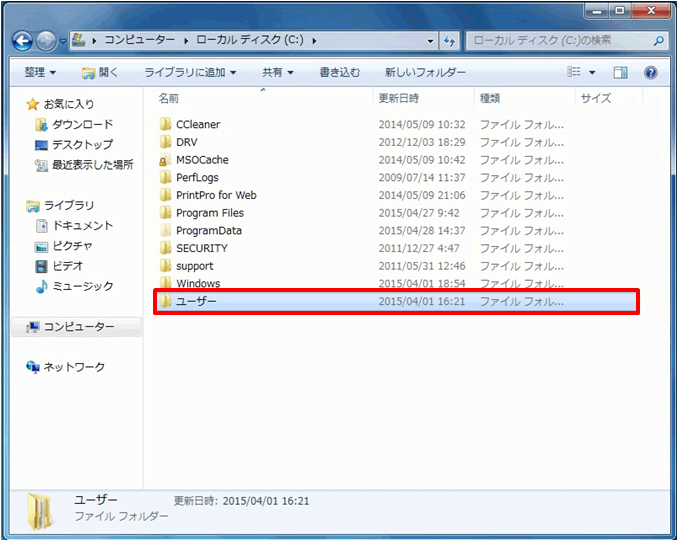Select the Windows folder
This screenshot has height=541, width=678.
(x=198, y=284)
